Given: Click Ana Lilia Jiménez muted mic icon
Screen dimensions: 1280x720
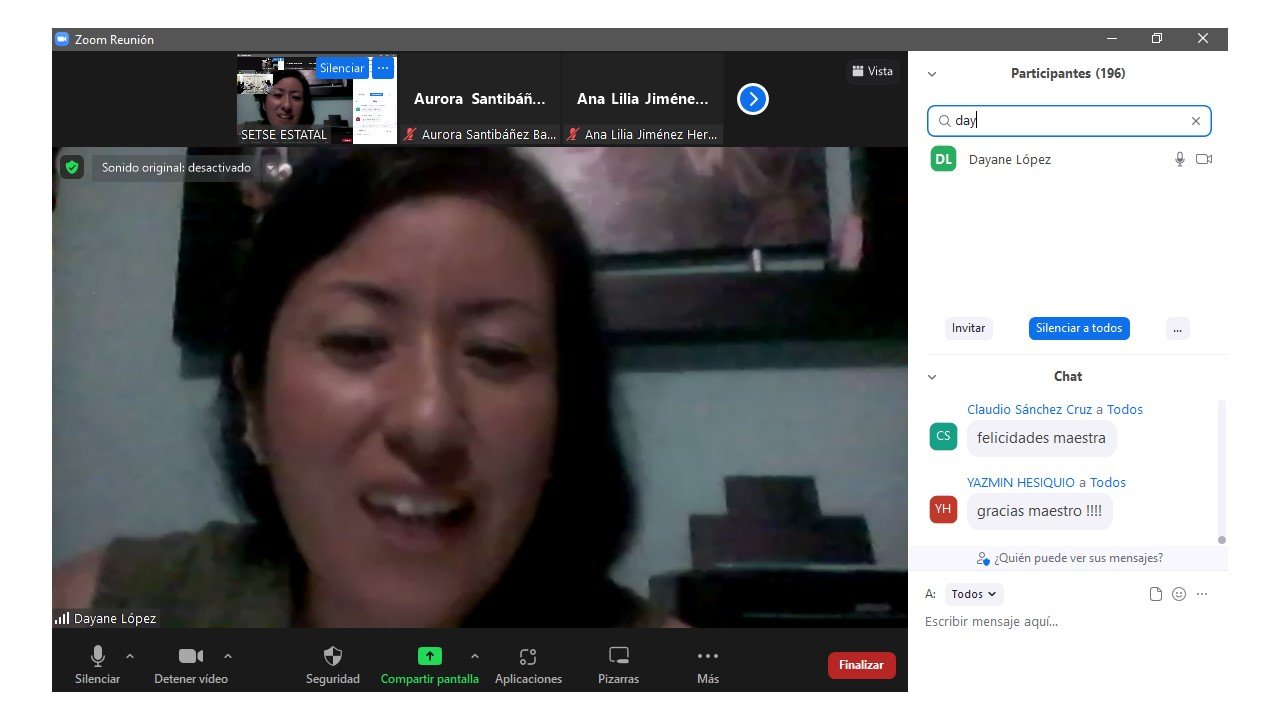Looking at the screenshot, I should click(x=573, y=134).
